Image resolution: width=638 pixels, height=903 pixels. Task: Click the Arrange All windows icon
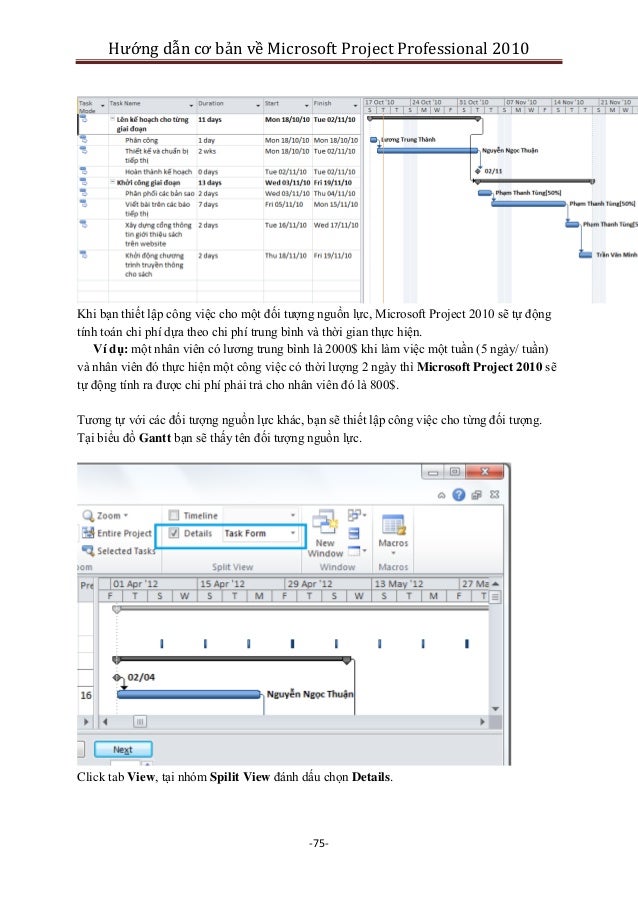pos(354,533)
